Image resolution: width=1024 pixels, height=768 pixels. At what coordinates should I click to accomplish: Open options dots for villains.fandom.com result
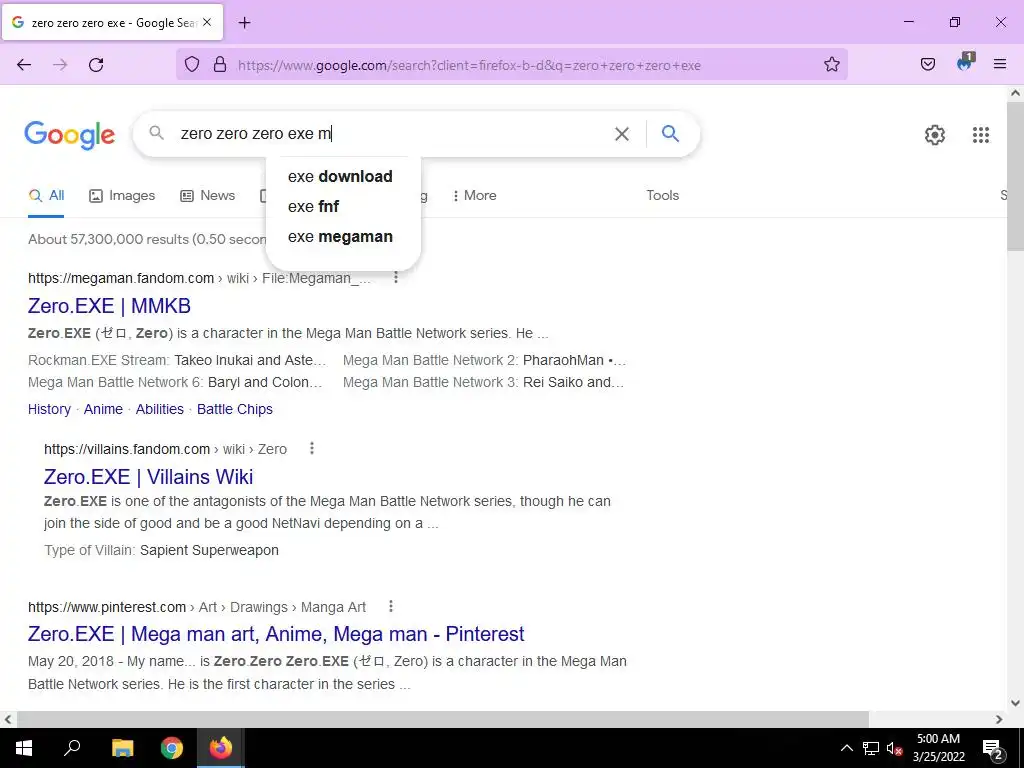click(x=312, y=449)
